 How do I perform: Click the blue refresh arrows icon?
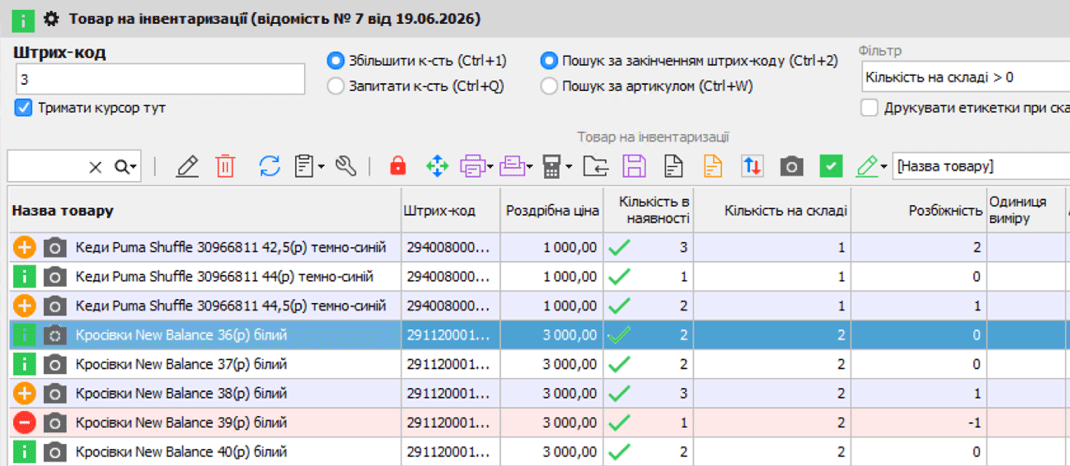coord(270,166)
